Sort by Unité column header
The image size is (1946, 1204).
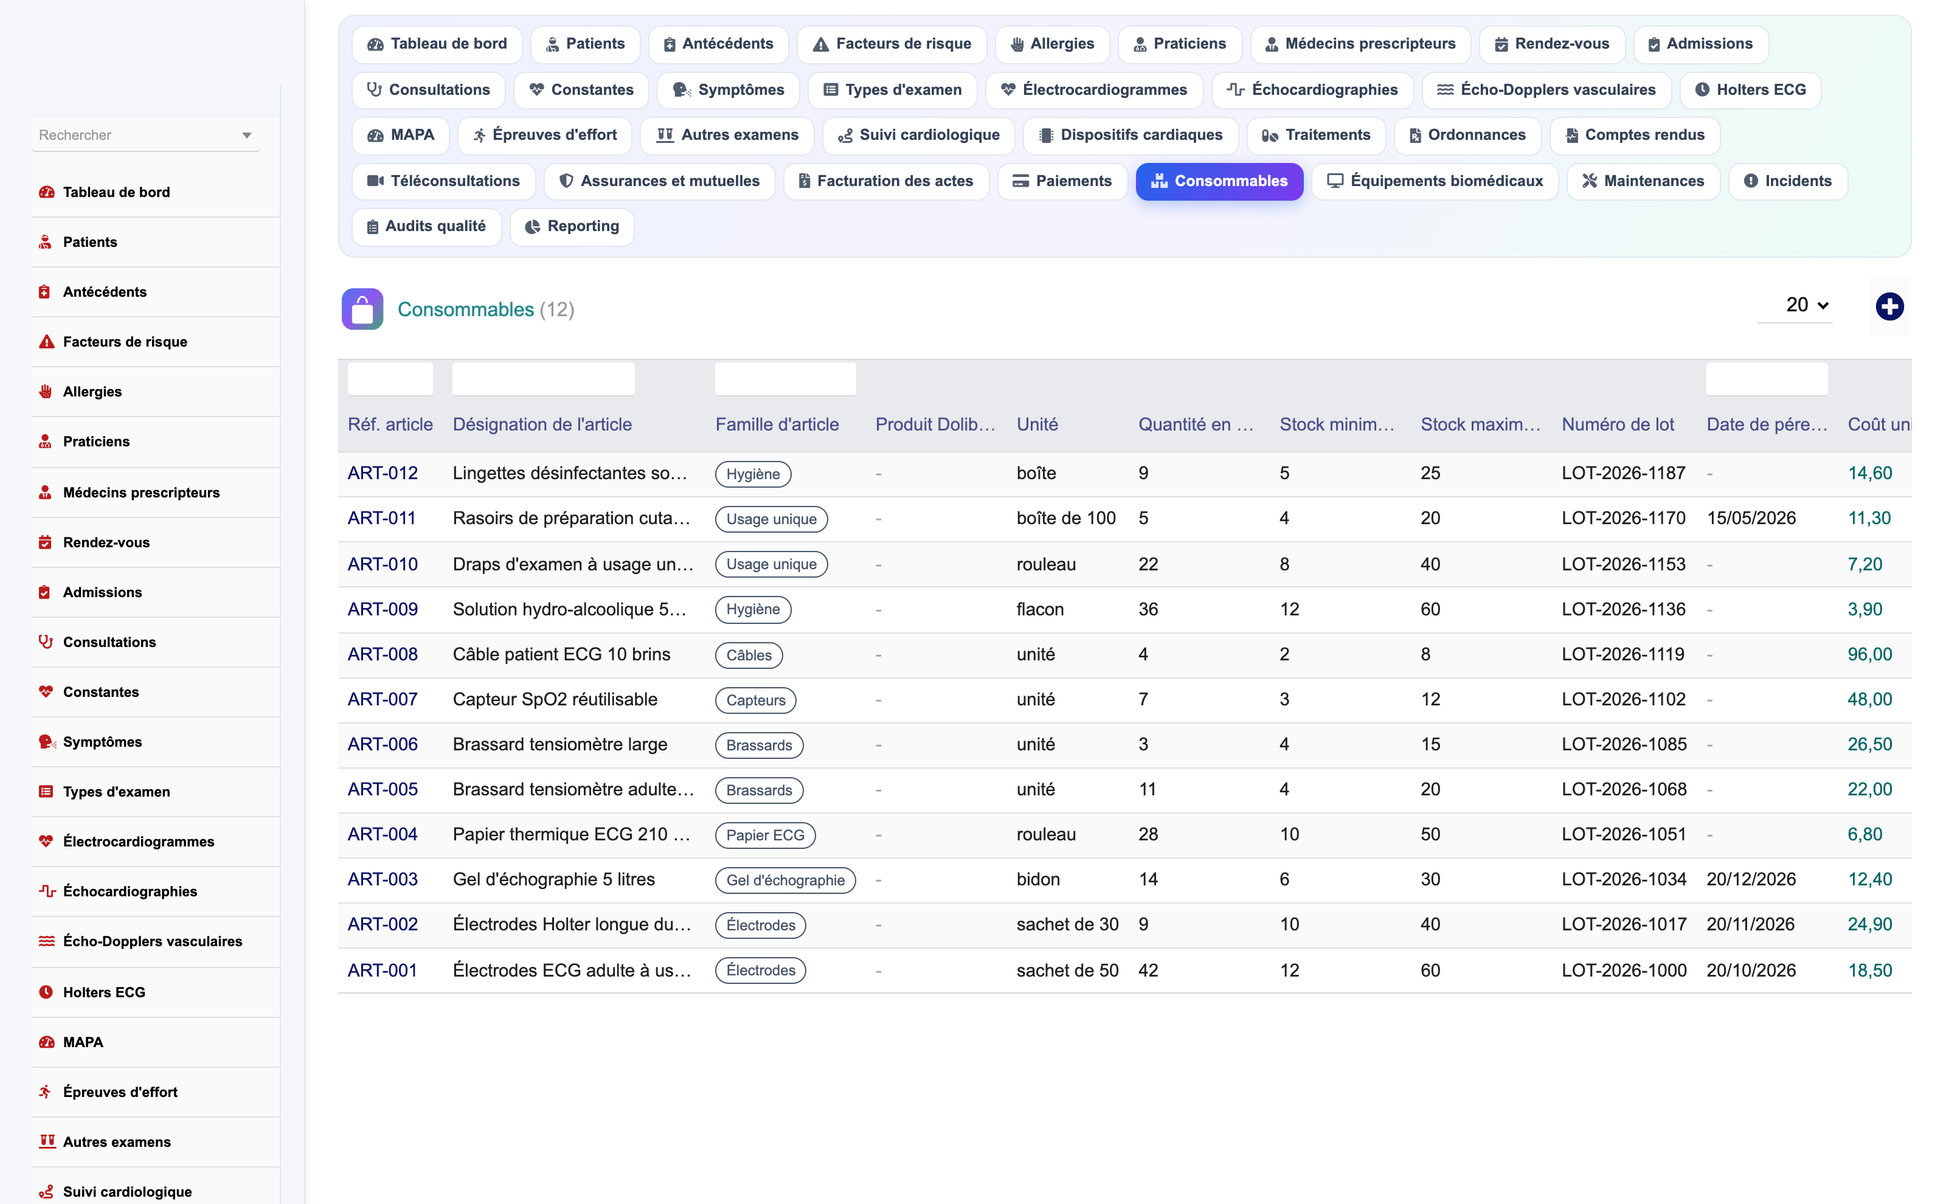click(1037, 424)
